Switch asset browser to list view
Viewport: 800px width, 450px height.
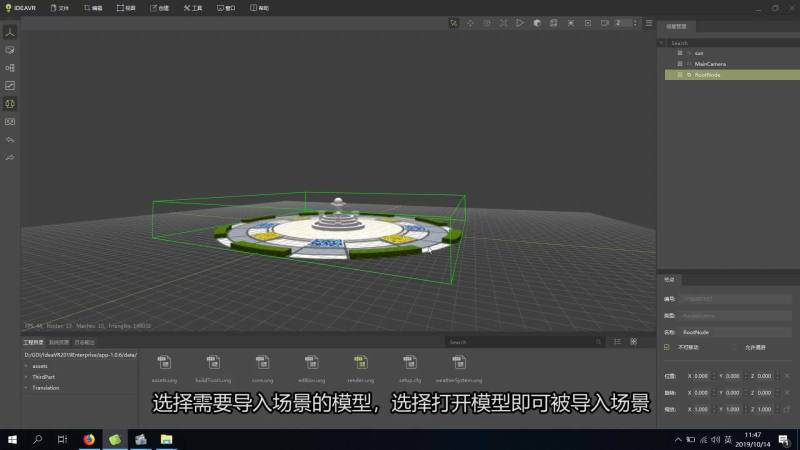point(617,342)
